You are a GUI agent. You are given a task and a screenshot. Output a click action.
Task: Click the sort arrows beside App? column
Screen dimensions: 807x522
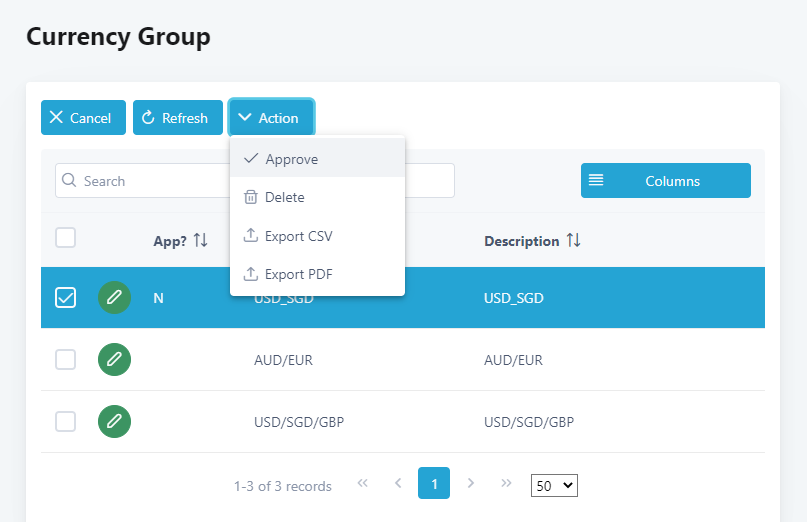click(x=200, y=241)
